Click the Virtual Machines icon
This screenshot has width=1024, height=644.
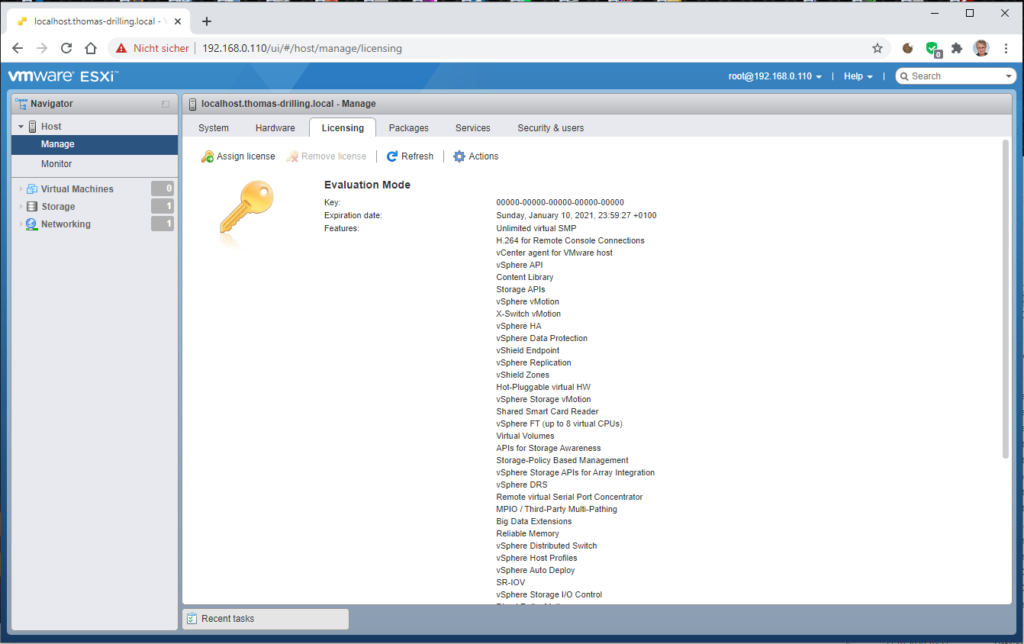click(31, 189)
